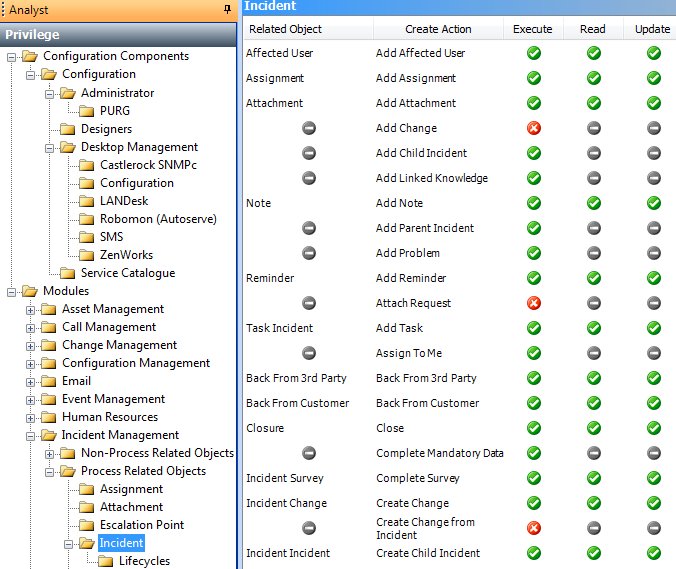Click the red Execute icon for Add Change
The image size is (676, 569).
pos(533,128)
